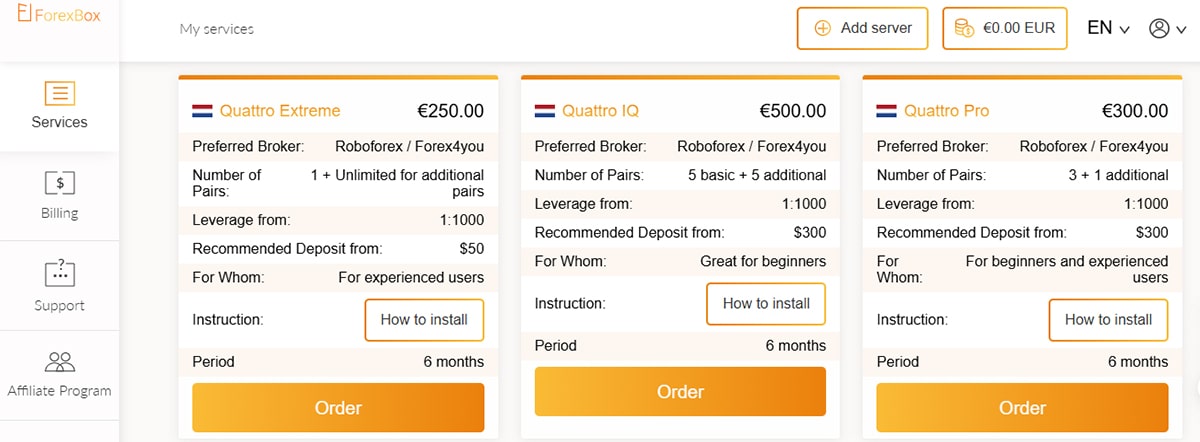Select My services breadcrumb text
Viewport: 1200px width, 442px height.
click(217, 29)
